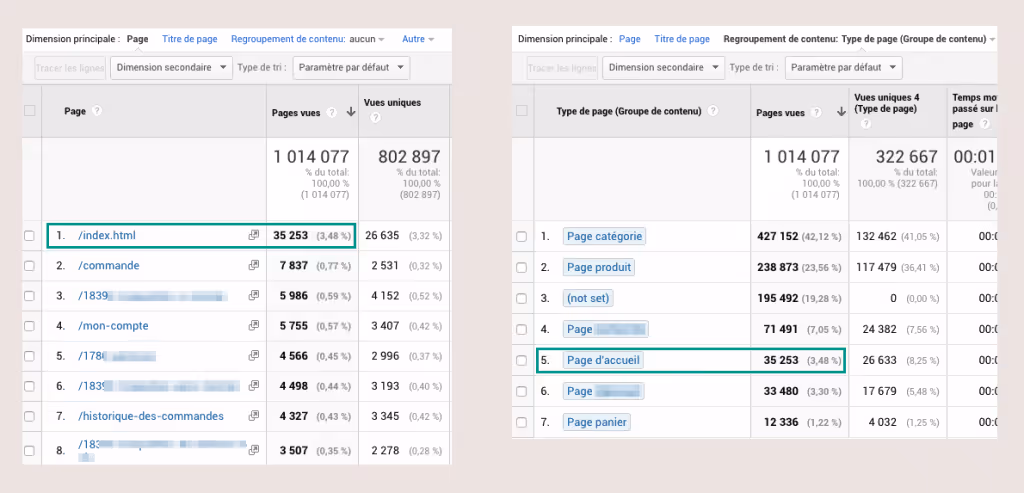Image resolution: width=1024 pixels, height=493 pixels.
Task: Tick the select-all checkbox in left table header
Action: [x=30, y=111]
